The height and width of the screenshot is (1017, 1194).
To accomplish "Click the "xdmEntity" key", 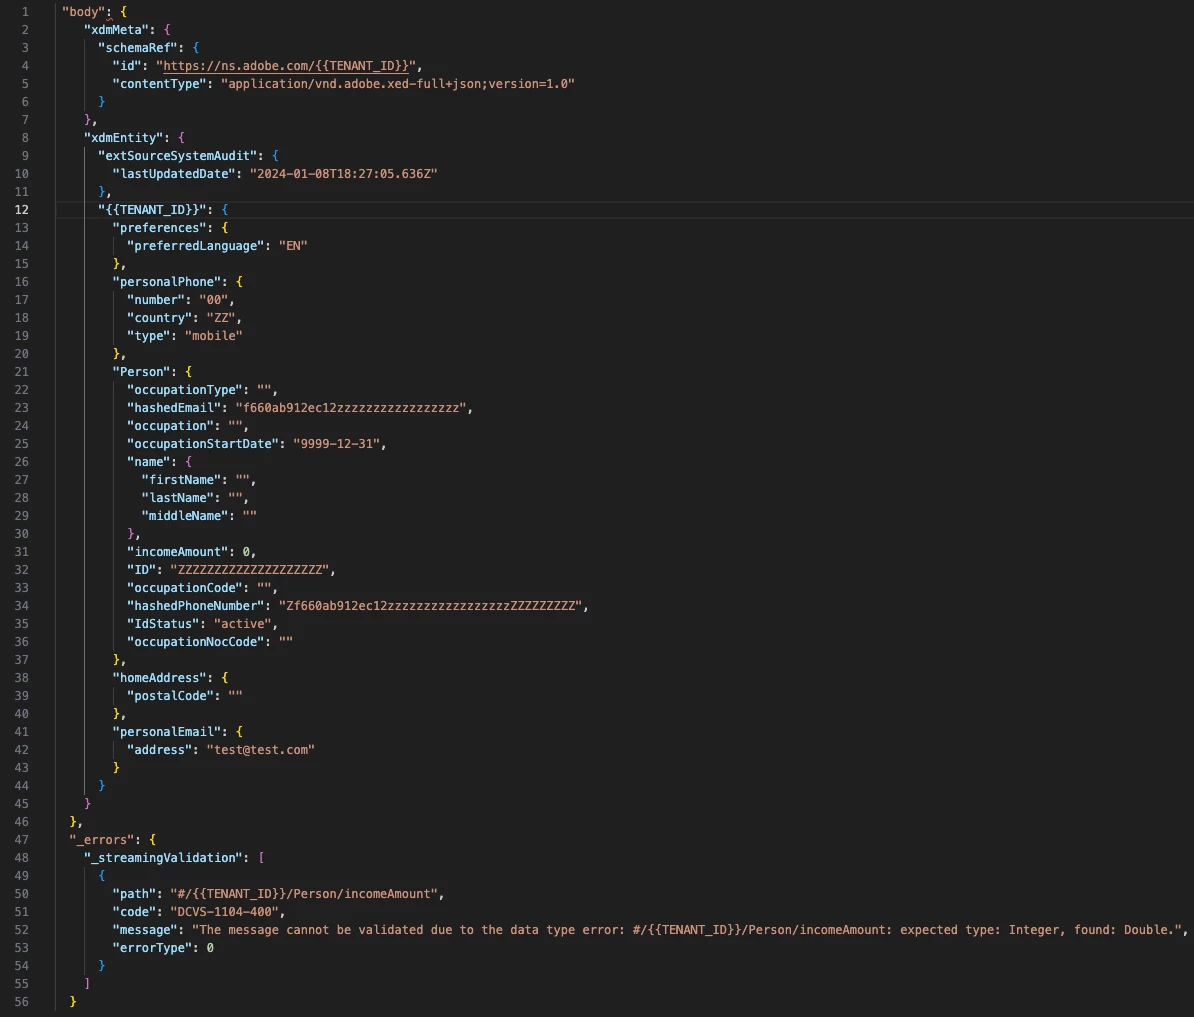I will click(x=123, y=139).
